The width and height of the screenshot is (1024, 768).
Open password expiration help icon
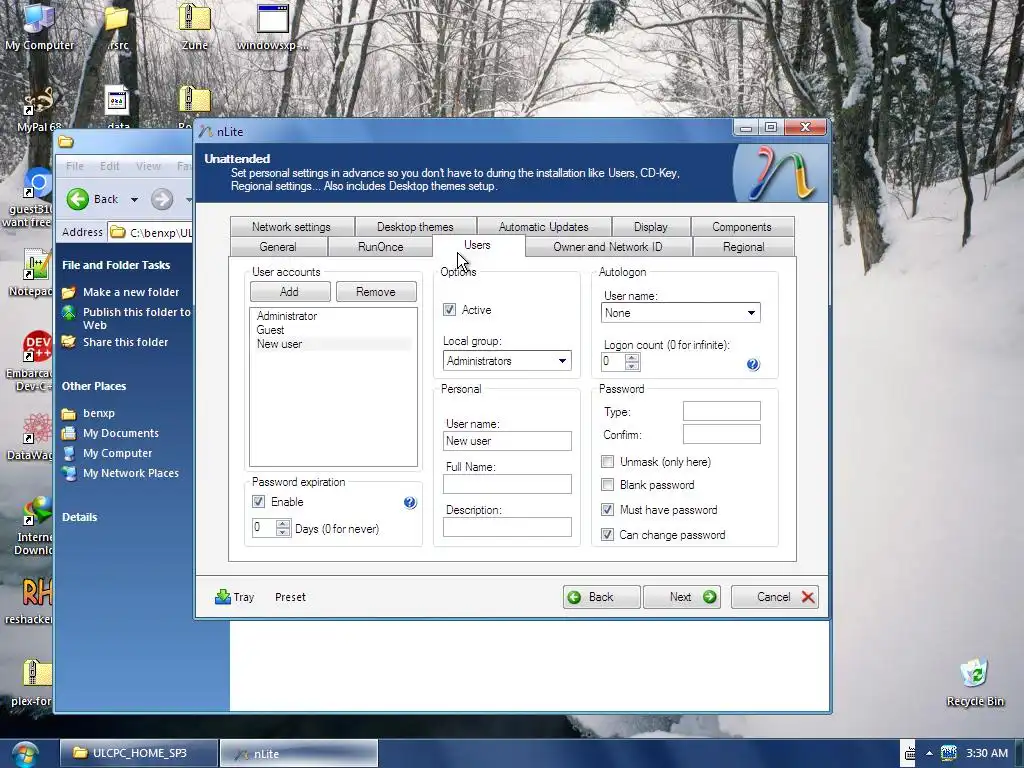[409, 502]
